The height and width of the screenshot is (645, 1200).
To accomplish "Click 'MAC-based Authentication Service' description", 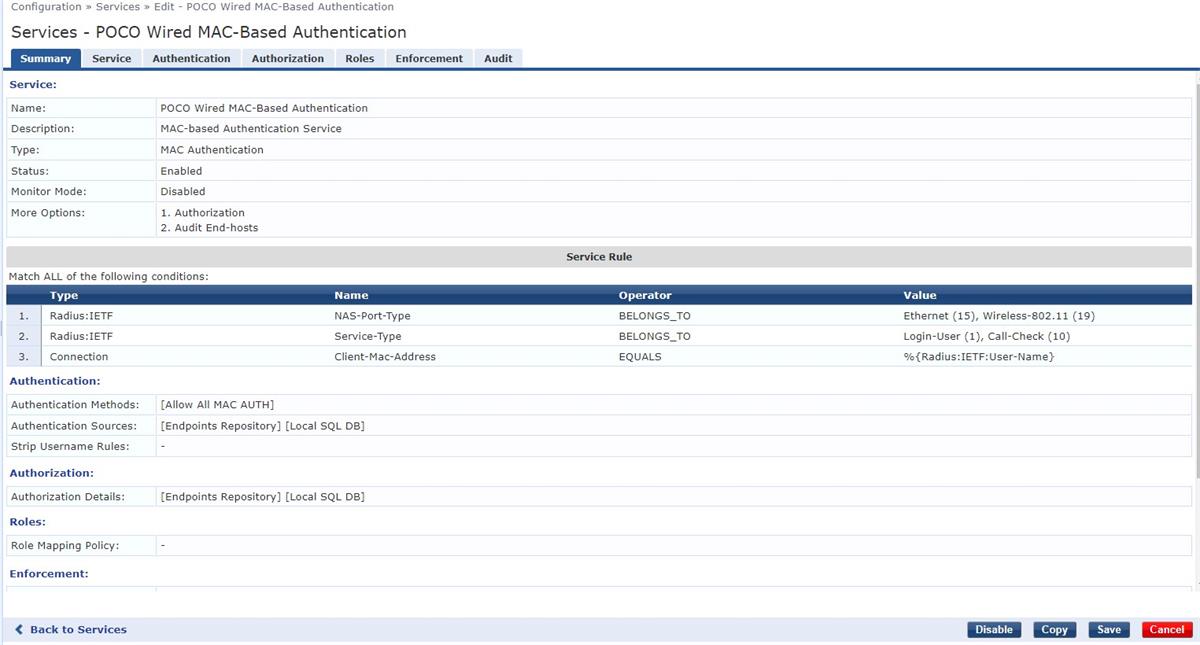I will (251, 129).
